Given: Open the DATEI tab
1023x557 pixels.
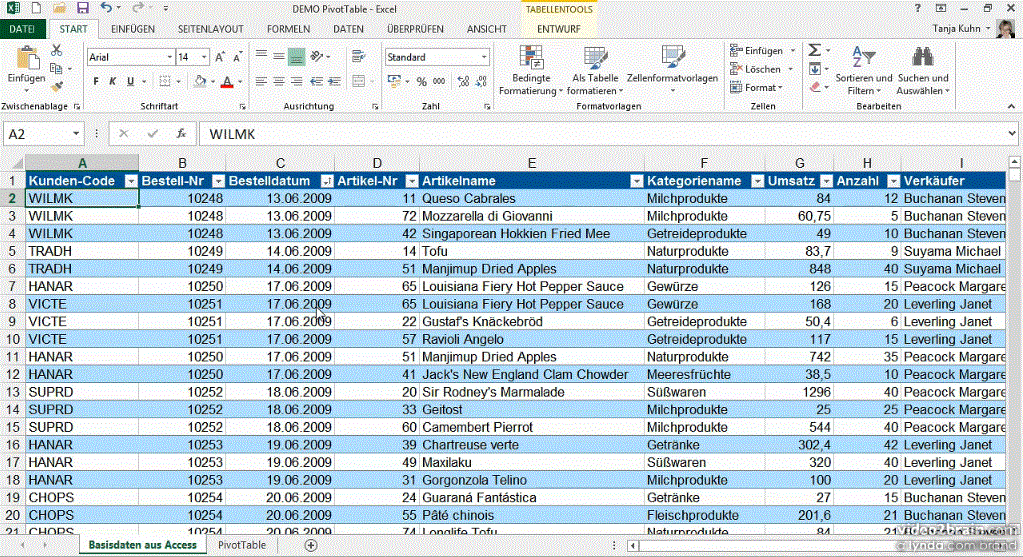Looking at the screenshot, I should pos(22,29).
